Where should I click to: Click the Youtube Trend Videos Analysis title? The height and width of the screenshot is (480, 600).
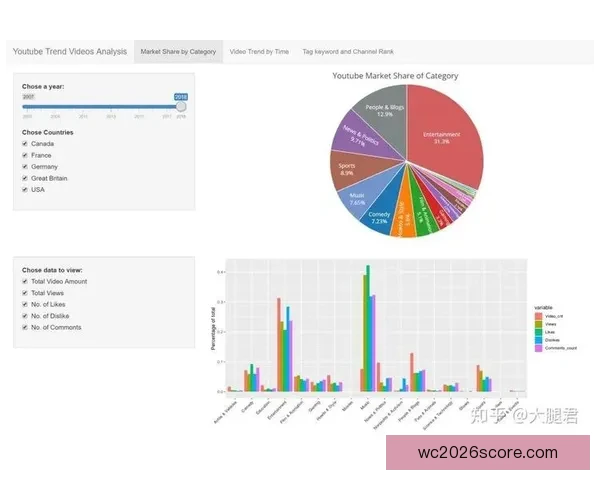click(69, 50)
